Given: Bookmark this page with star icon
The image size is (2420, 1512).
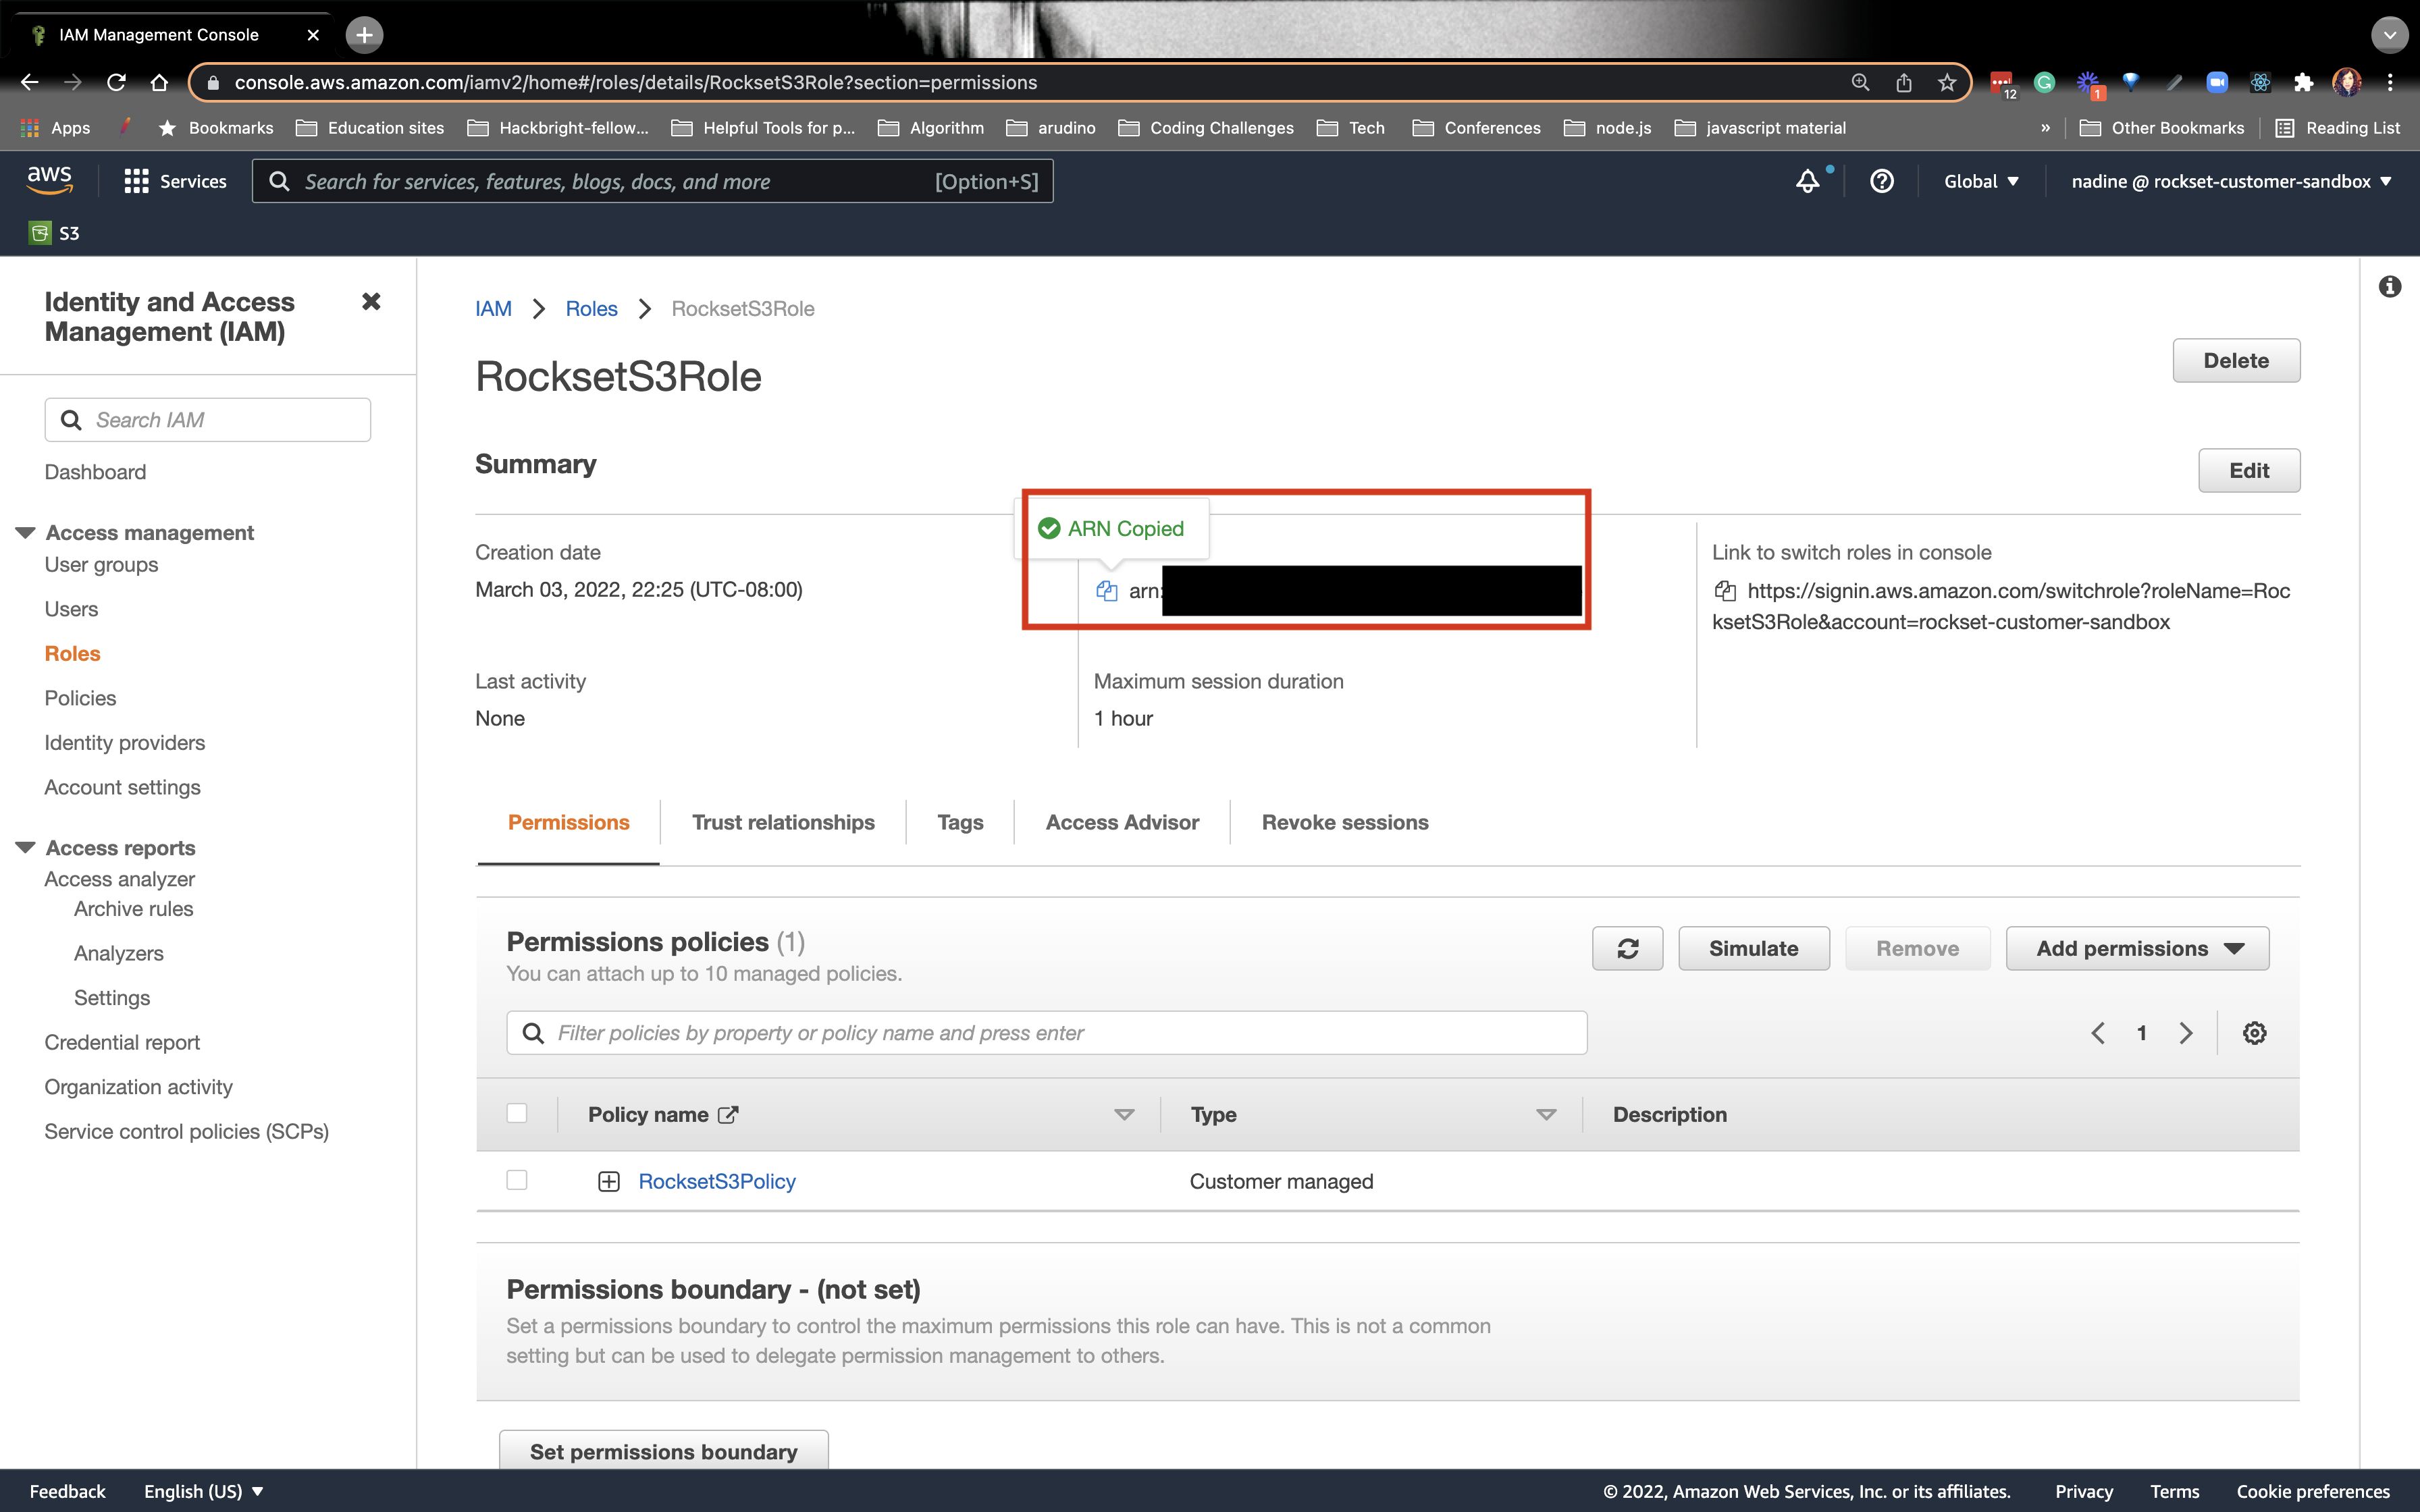Looking at the screenshot, I should point(1946,82).
